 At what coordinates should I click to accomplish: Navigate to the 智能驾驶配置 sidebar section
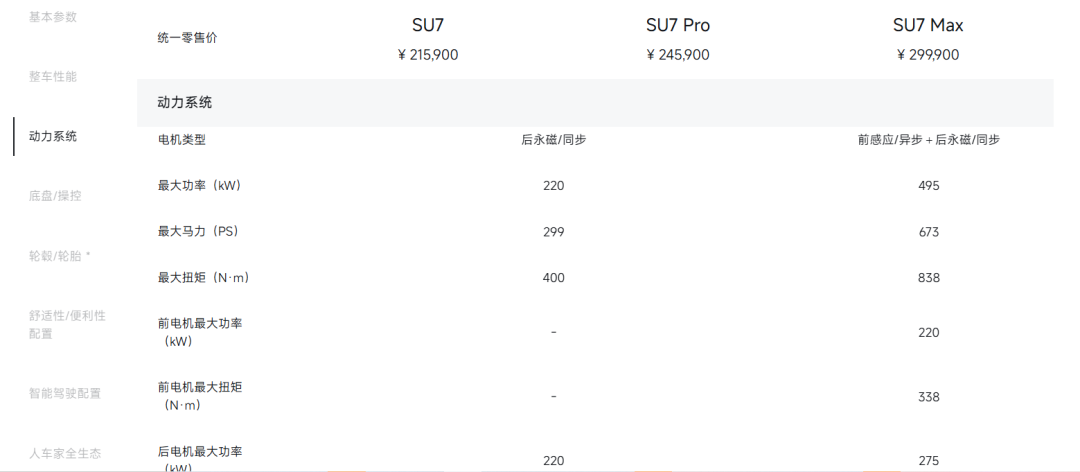tap(65, 393)
